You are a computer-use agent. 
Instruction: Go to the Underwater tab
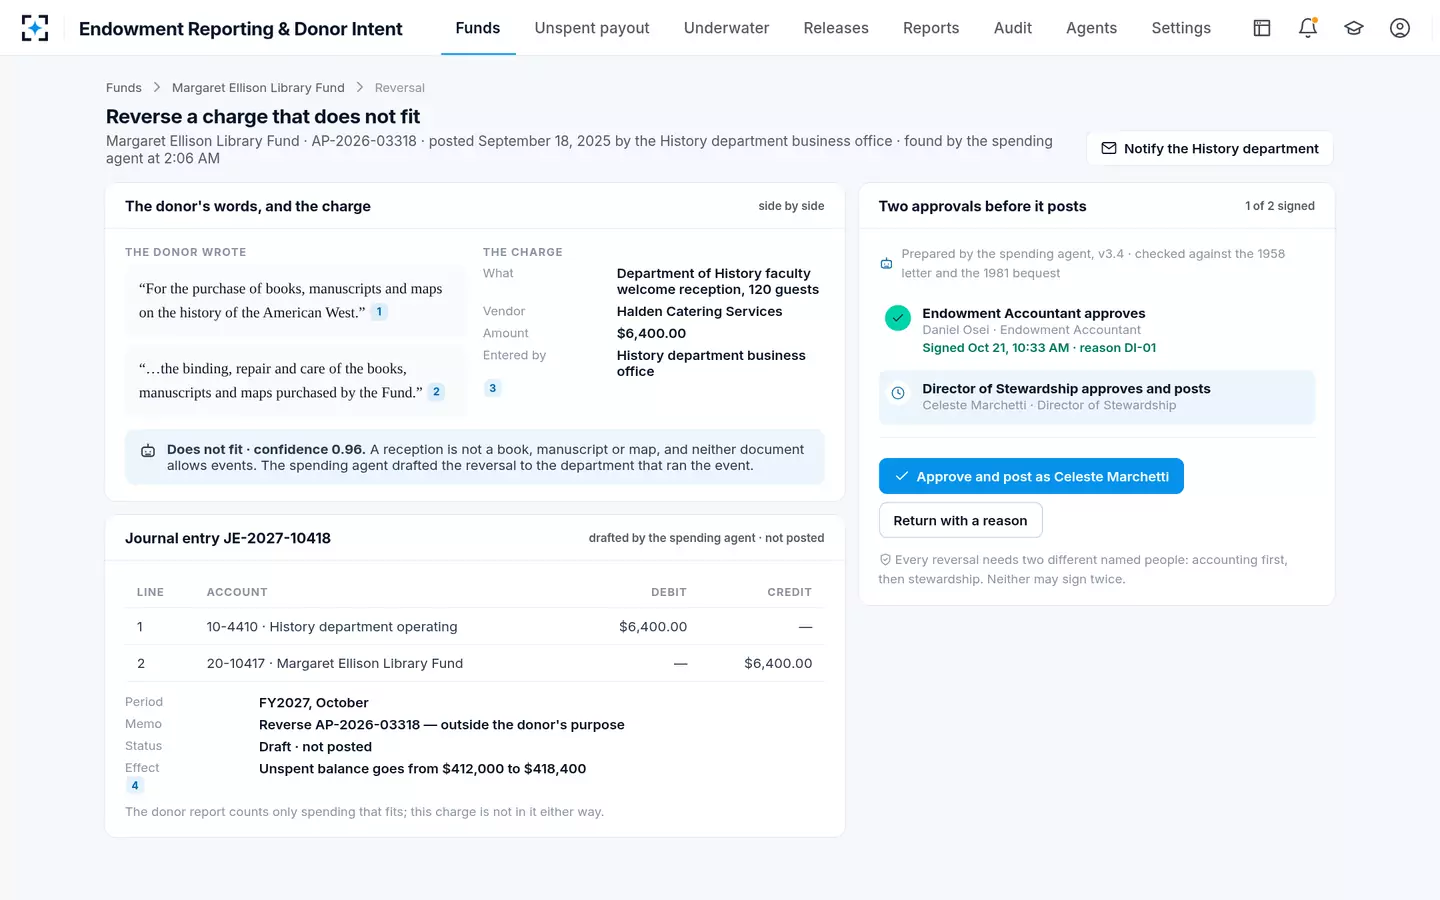pos(726,28)
